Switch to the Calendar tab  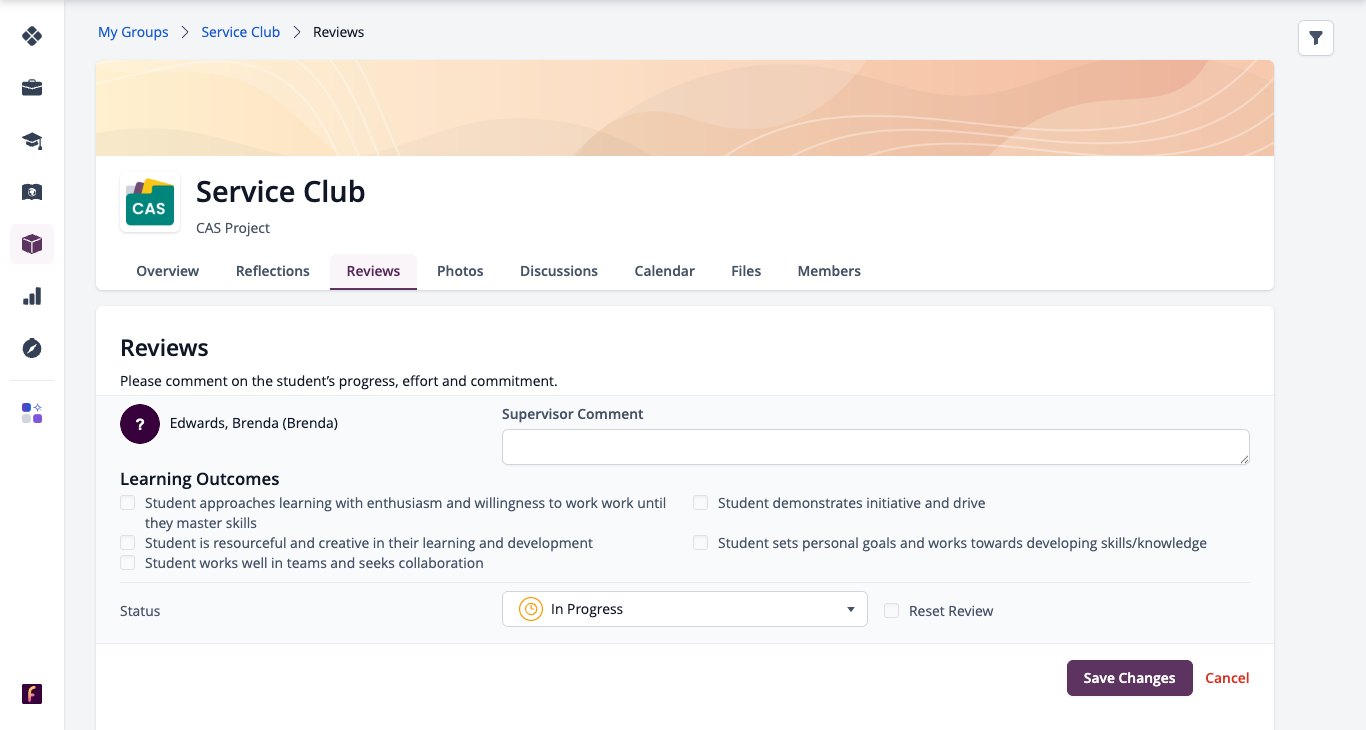click(665, 271)
